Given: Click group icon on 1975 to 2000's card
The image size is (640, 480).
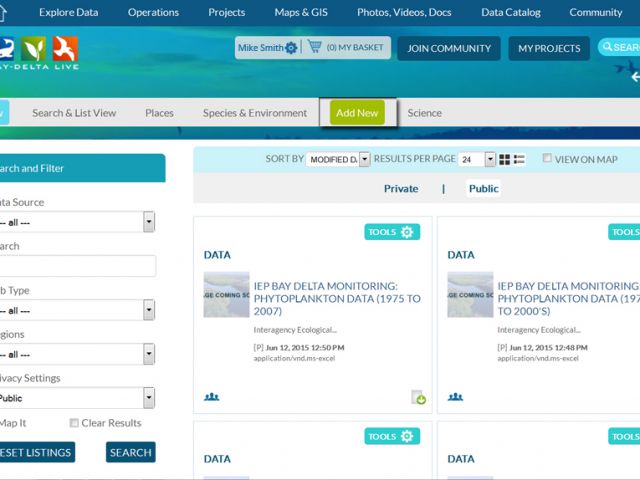Looking at the screenshot, I should (x=456, y=396).
